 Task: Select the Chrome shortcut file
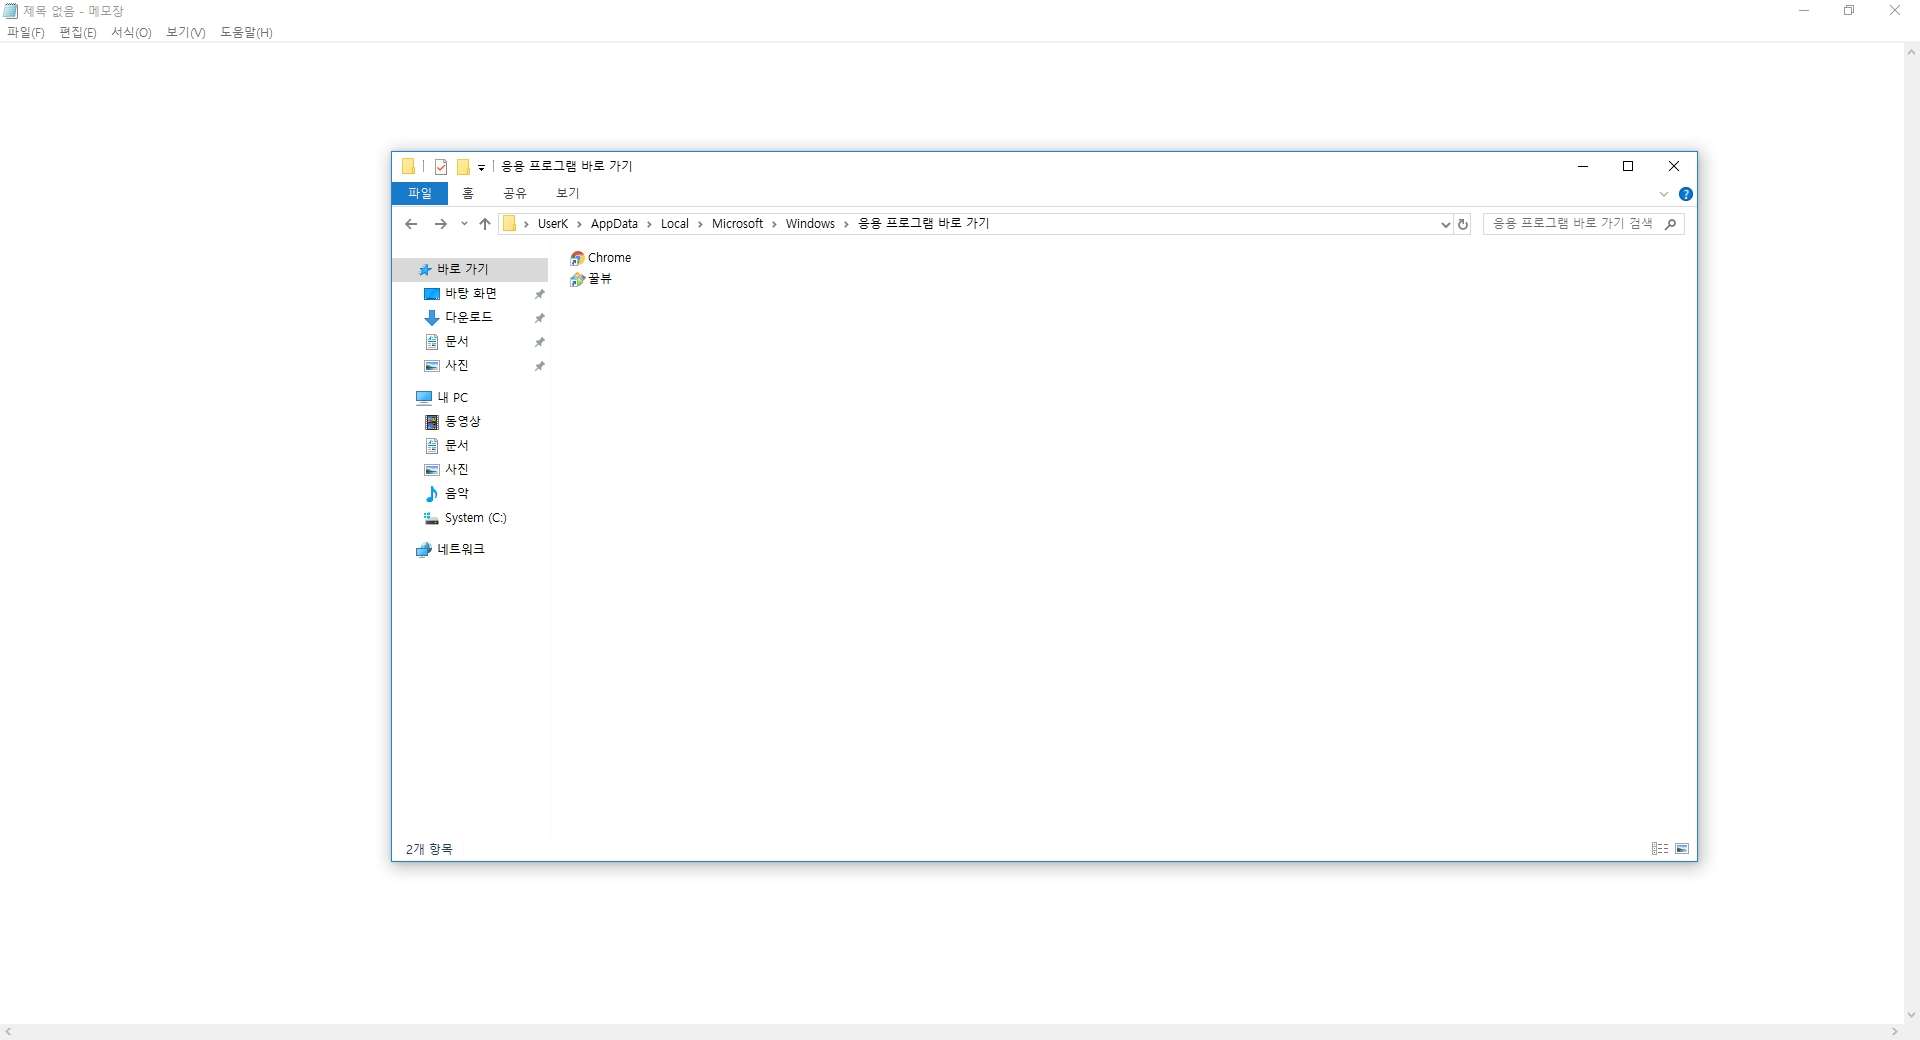(x=601, y=258)
